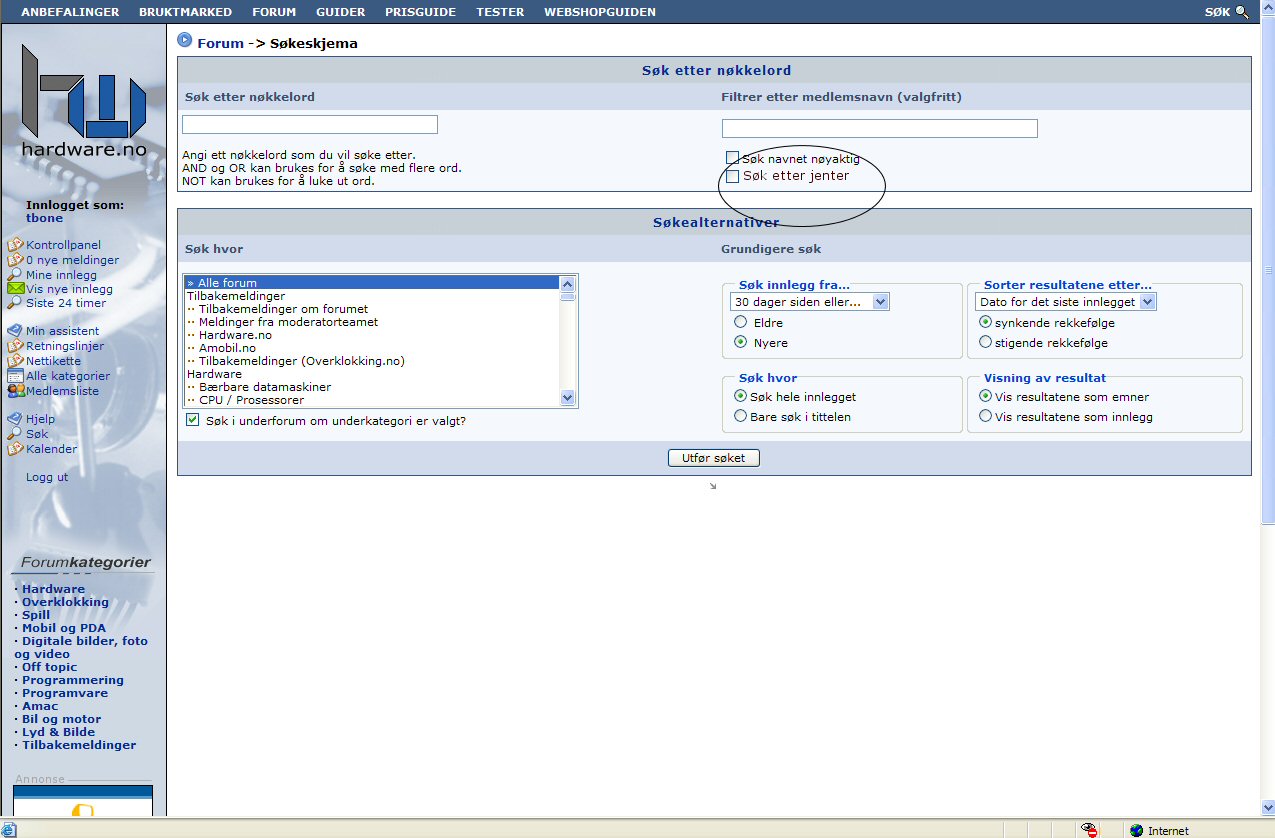Click the Filtrer etter medlemsnavn input field
The height and width of the screenshot is (838, 1275).
880,128
